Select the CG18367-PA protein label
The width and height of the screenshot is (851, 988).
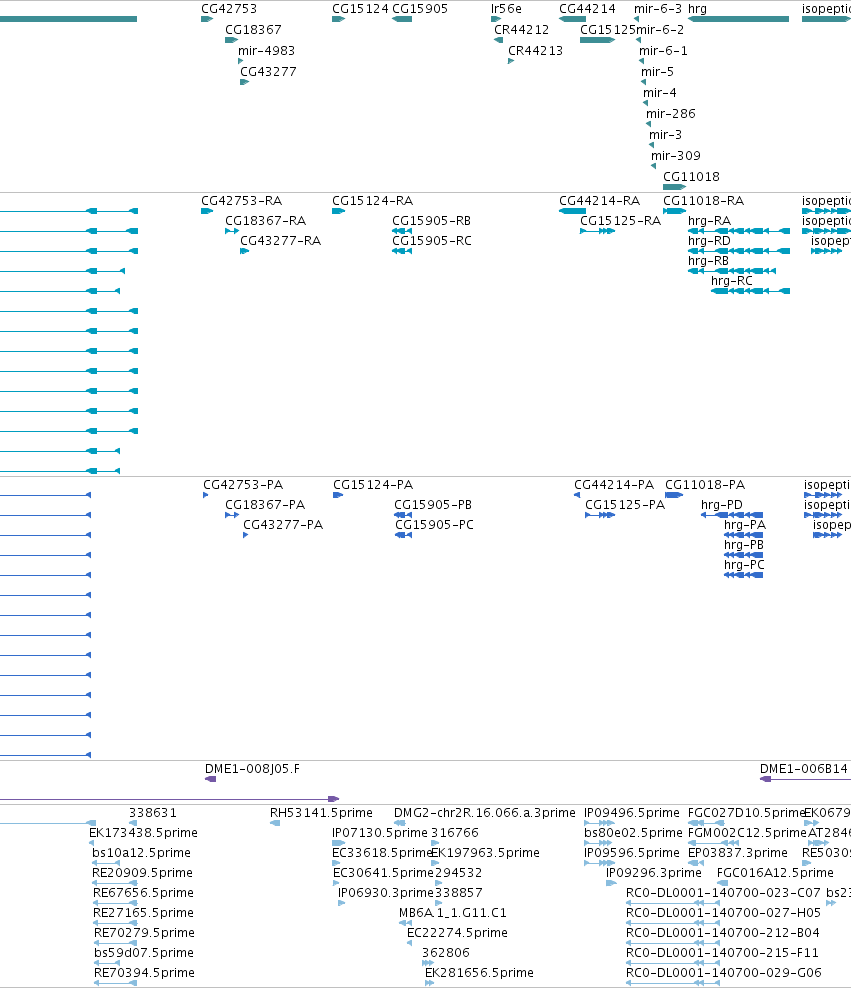(265, 505)
